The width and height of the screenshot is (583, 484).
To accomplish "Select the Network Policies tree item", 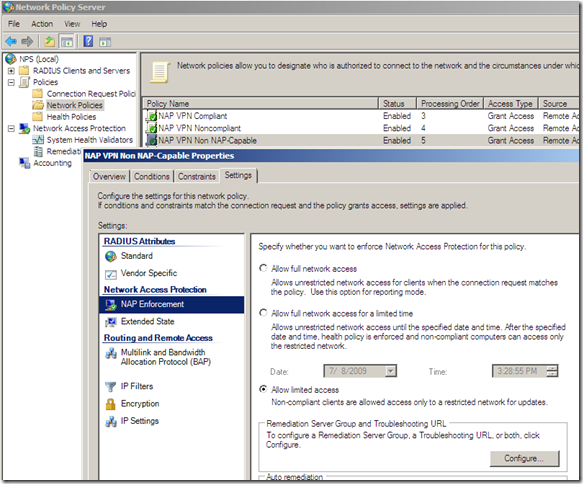I will 74,105.
